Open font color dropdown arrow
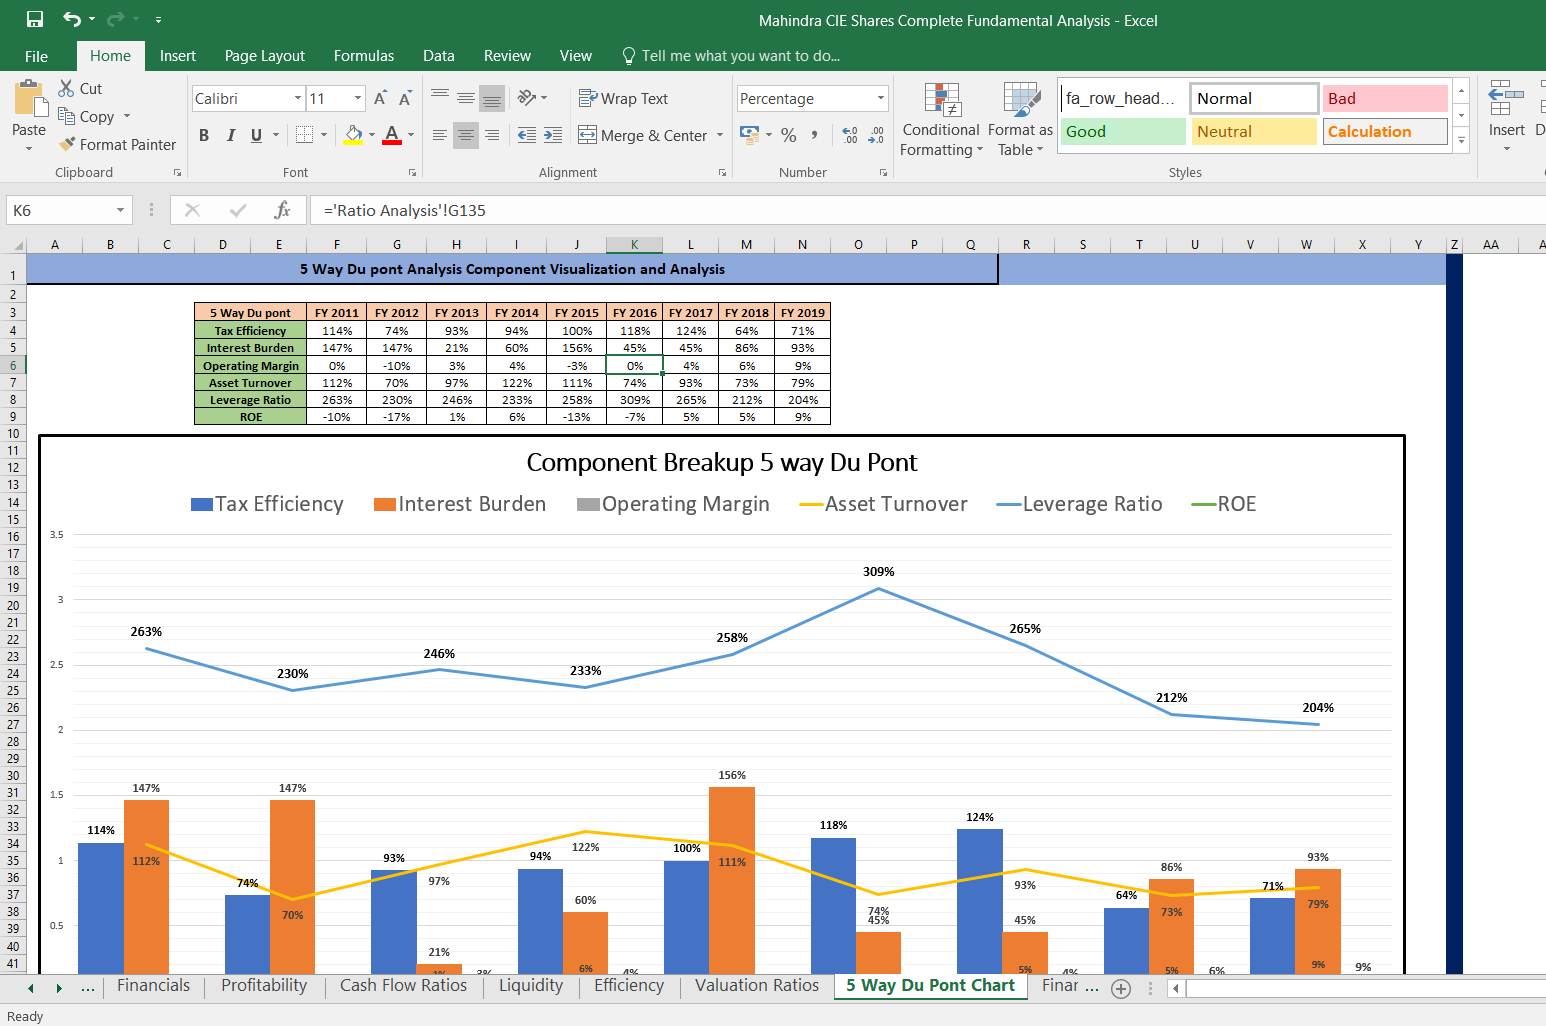Viewport: 1546px width, 1026px height. [x=411, y=135]
